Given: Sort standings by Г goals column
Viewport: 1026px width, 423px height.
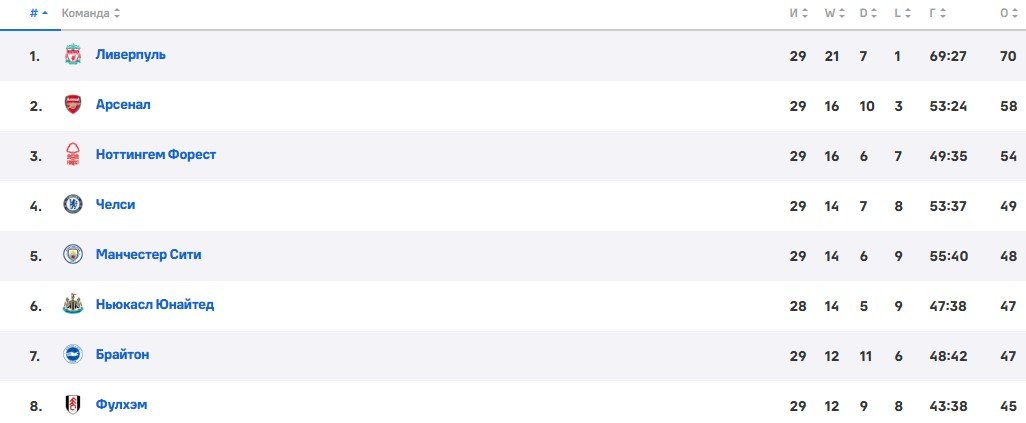Looking at the screenshot, I should (936, 14).
